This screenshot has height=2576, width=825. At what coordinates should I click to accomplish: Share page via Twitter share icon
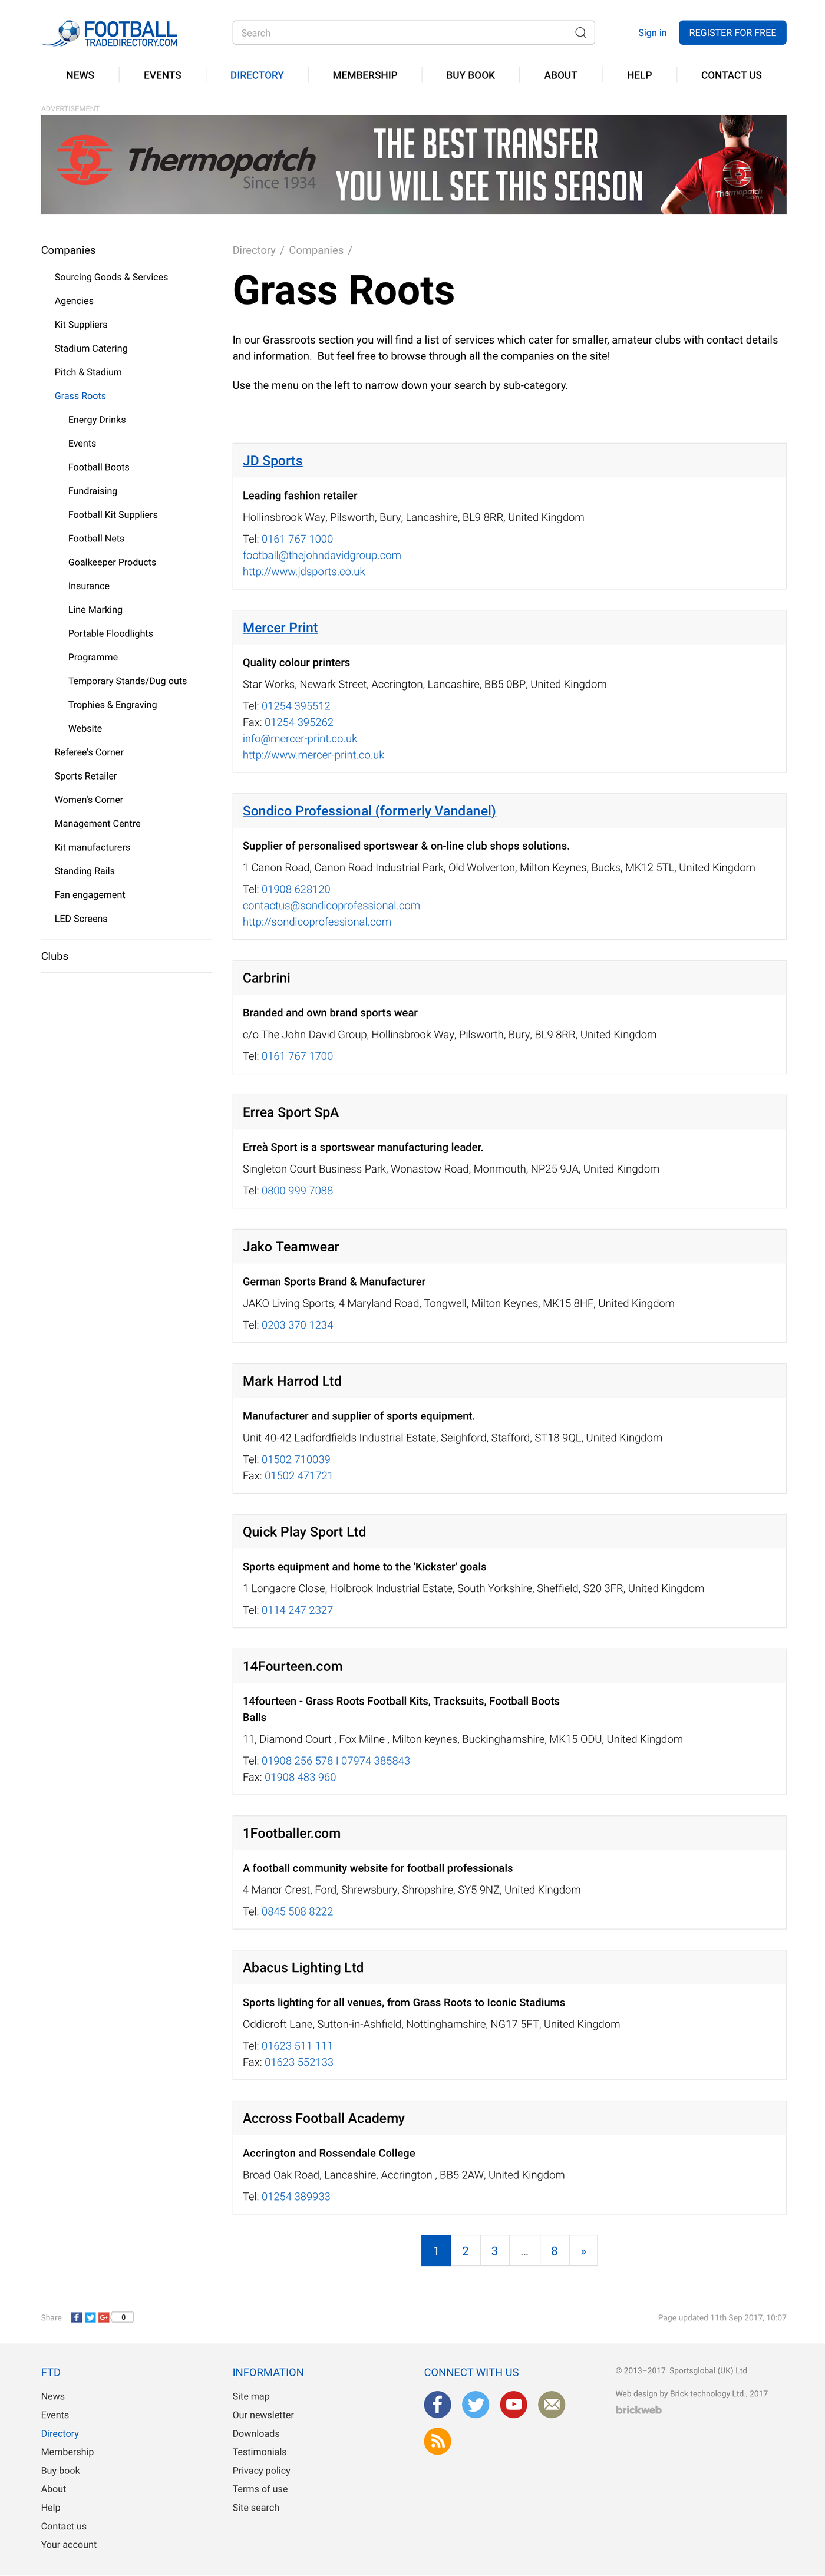pyautogui.click(x=90, y=2317)
